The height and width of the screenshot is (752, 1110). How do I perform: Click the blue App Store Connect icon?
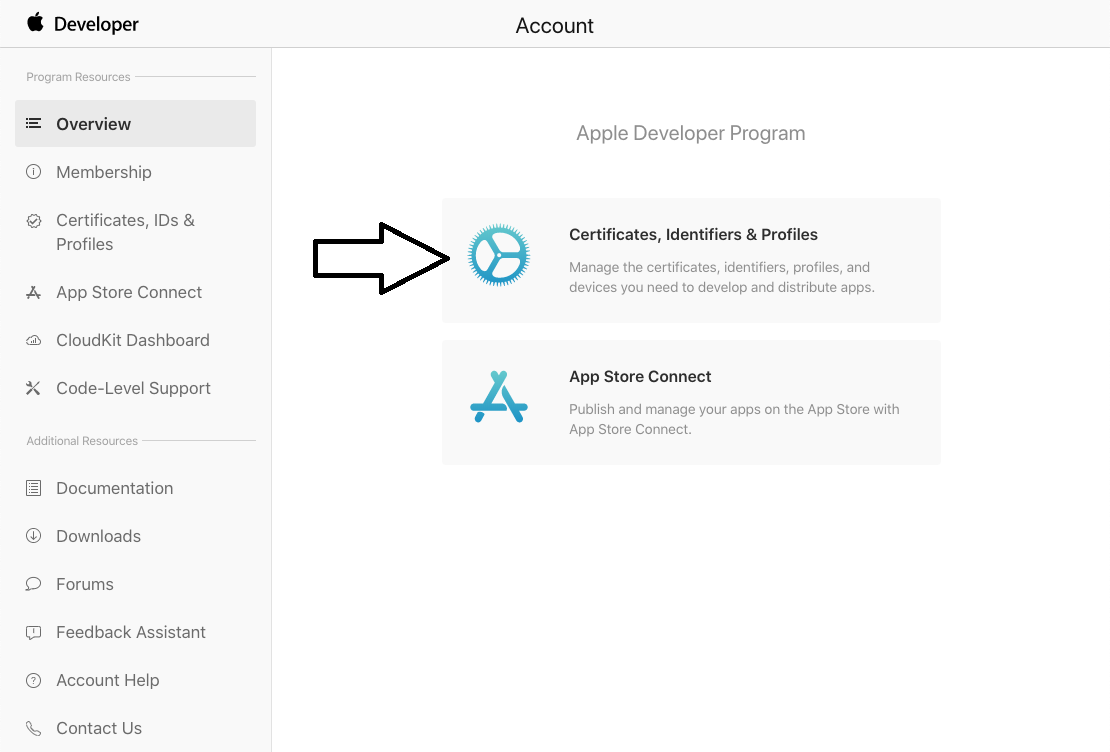click(x=499, y=397)
